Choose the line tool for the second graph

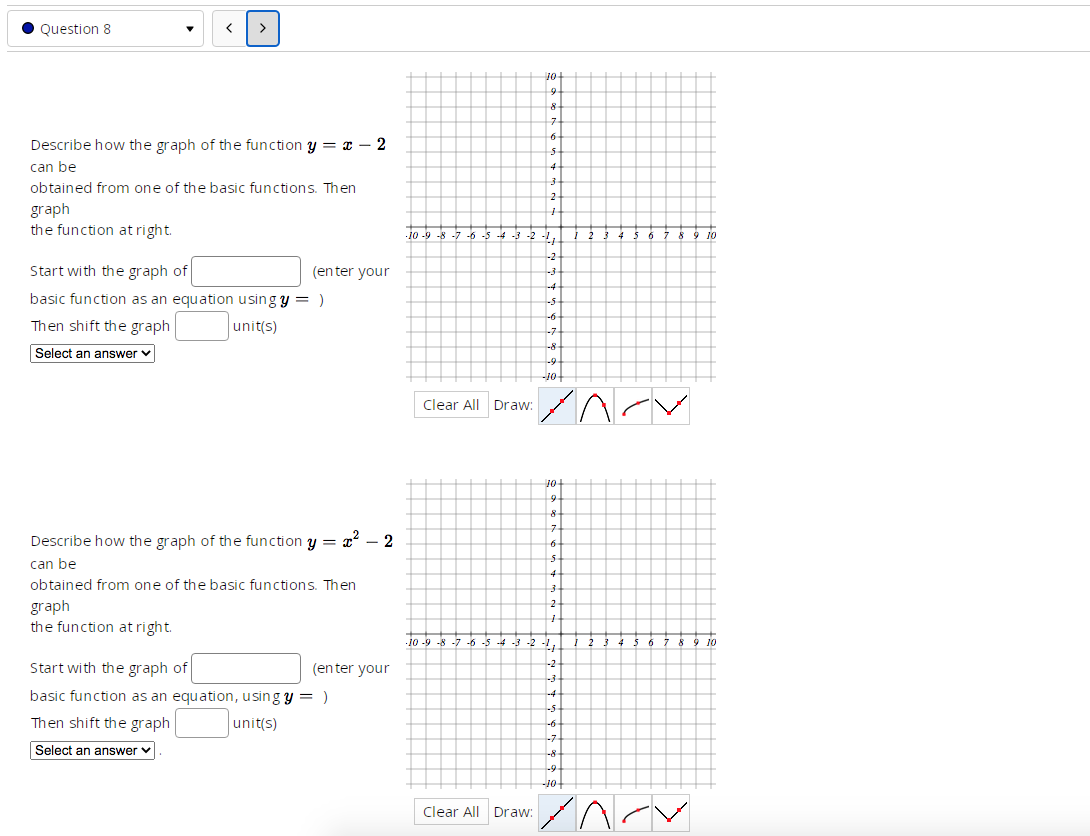click(557, 812)
